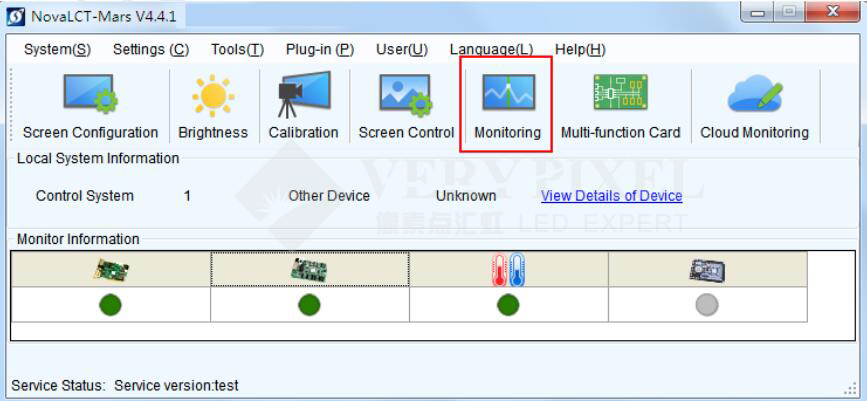Viewport: 867px width, 401px height.
Task: Open the Tools(T) menu
Action: pos(237,50)
